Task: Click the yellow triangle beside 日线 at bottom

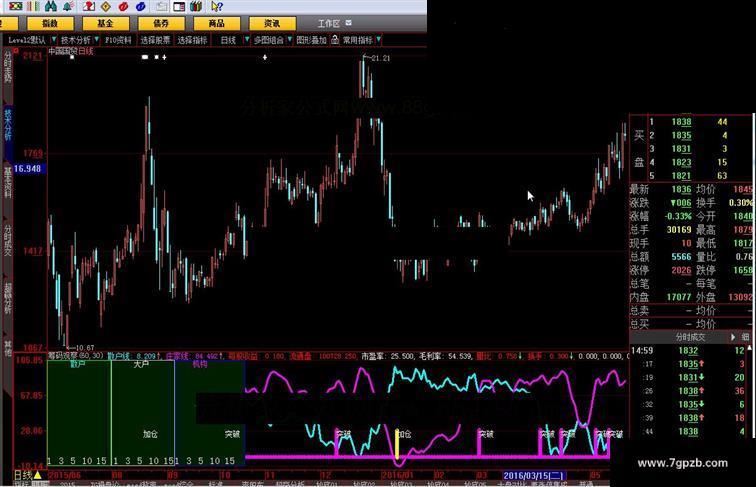Action: (38, 475)
